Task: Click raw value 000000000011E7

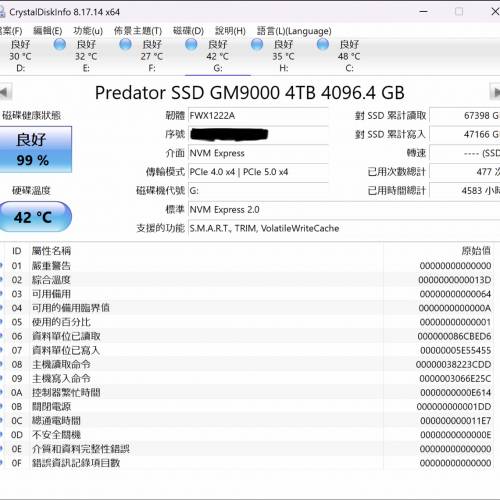Action: (x=455, y=421)
